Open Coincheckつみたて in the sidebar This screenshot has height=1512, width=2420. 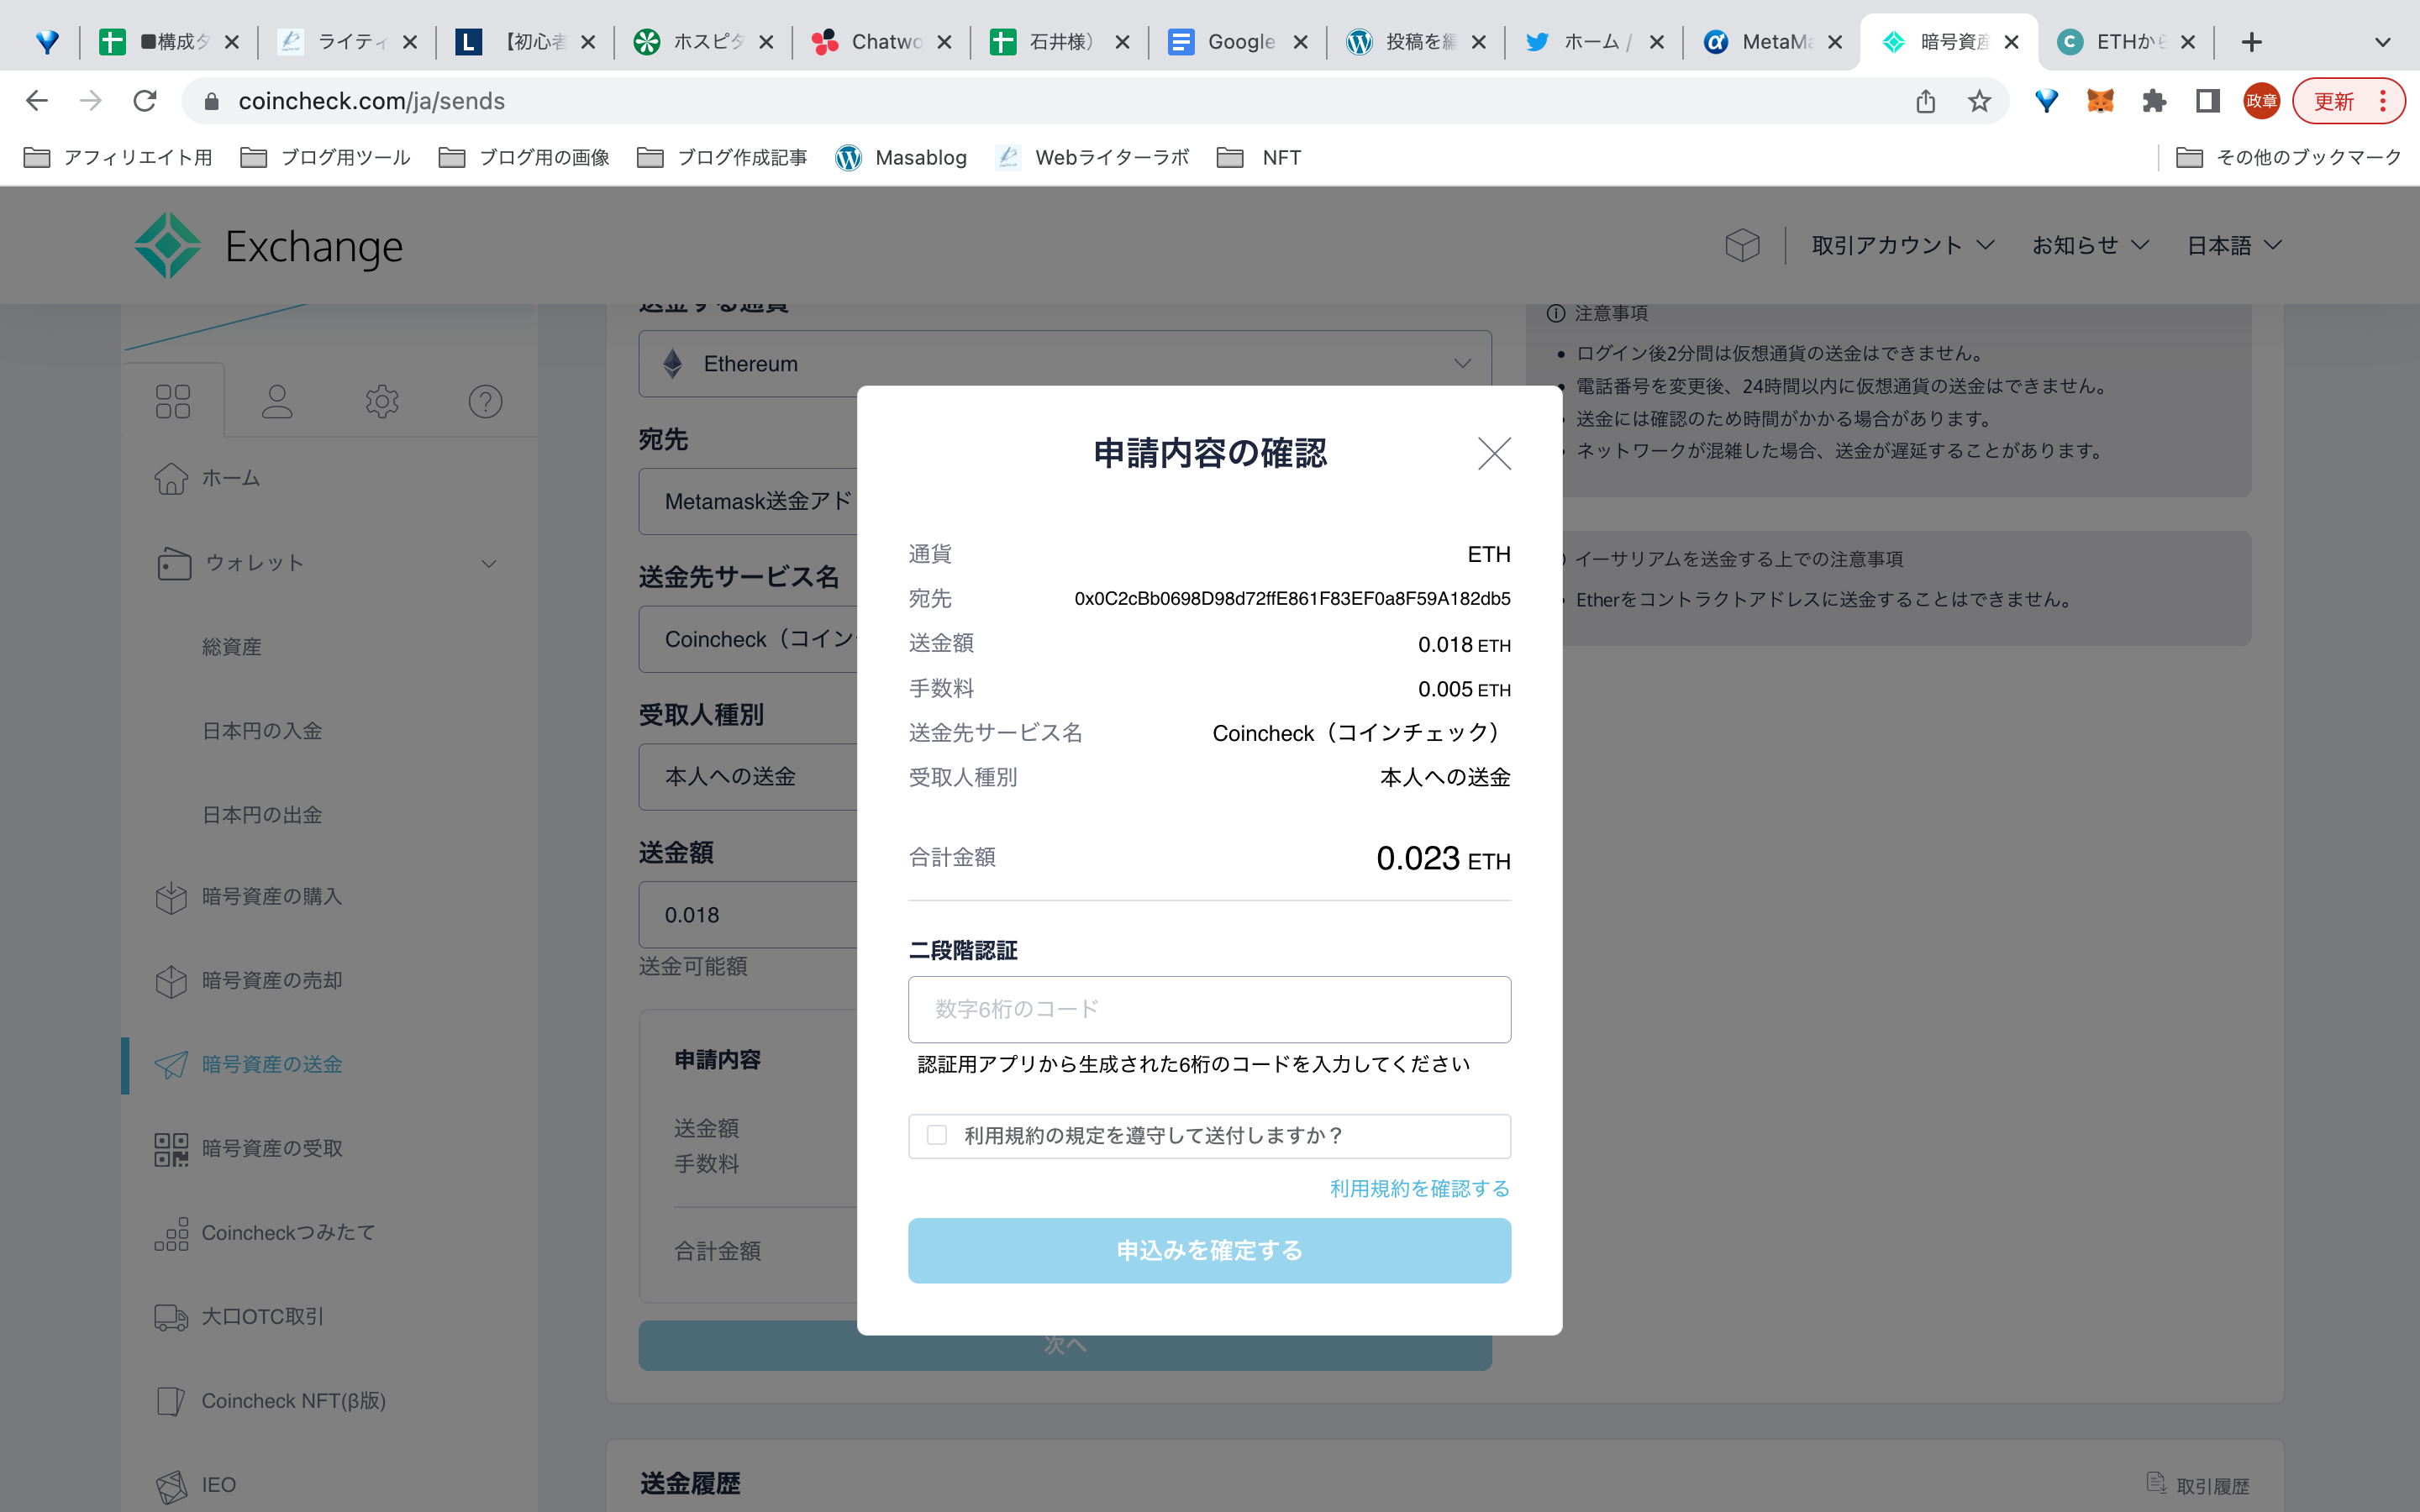tap(265, 1233)
